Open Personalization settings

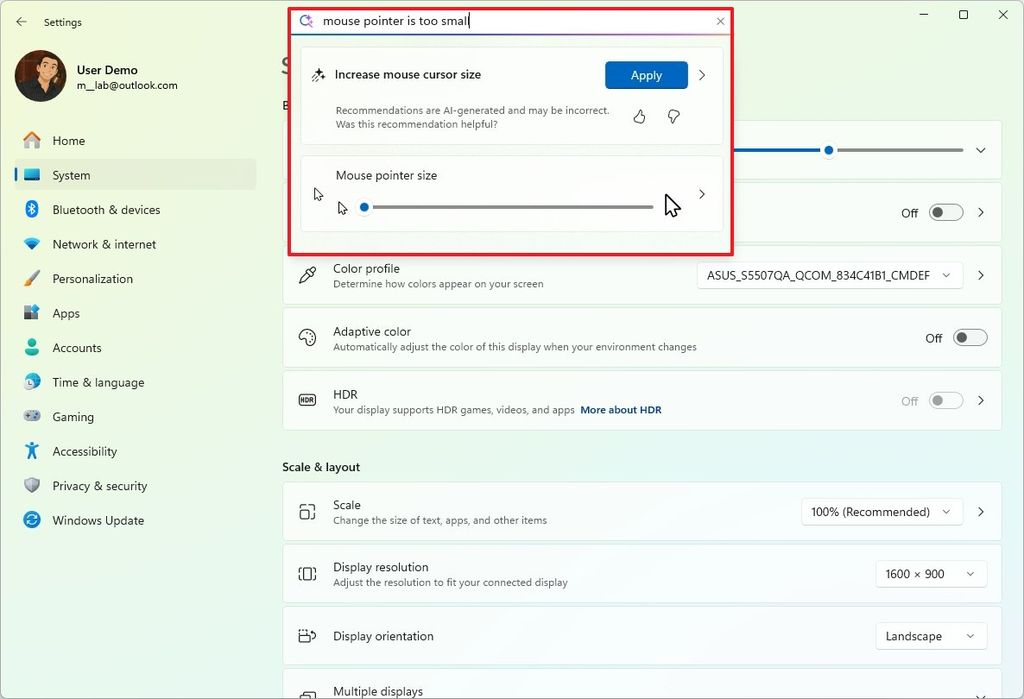pos(91,278)
